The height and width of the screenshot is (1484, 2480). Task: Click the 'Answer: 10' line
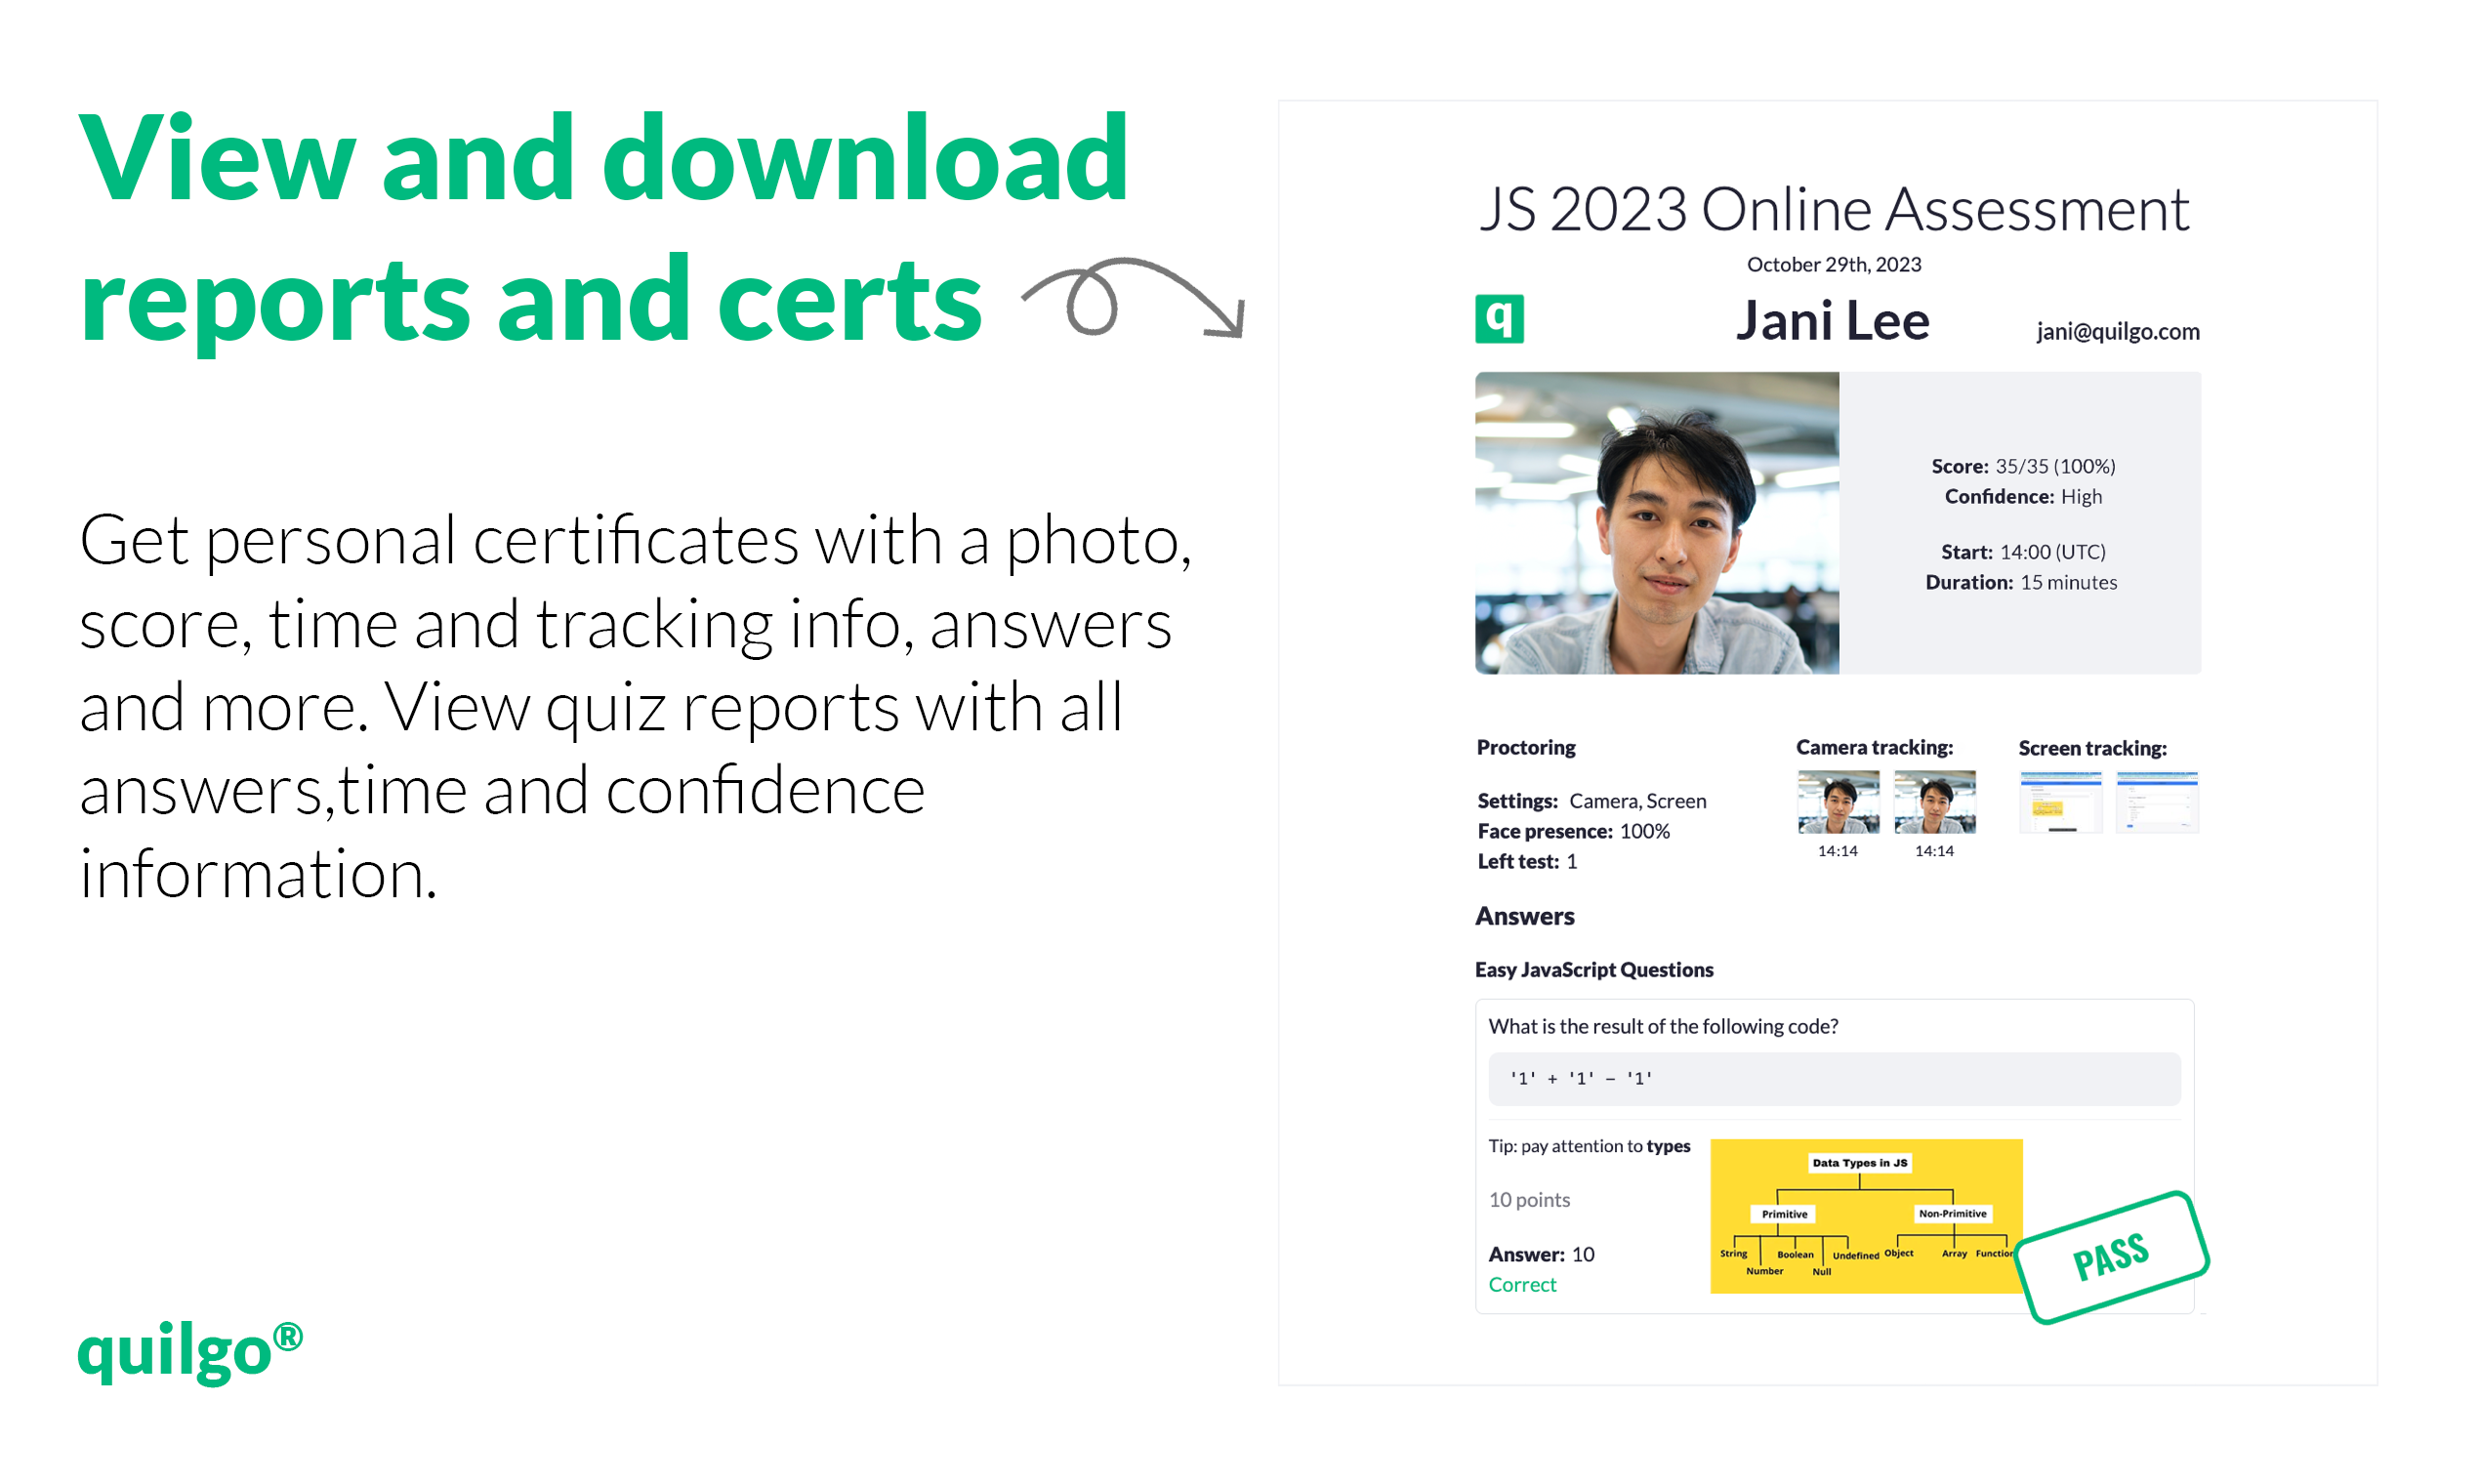click(x=1541, y=1254)
